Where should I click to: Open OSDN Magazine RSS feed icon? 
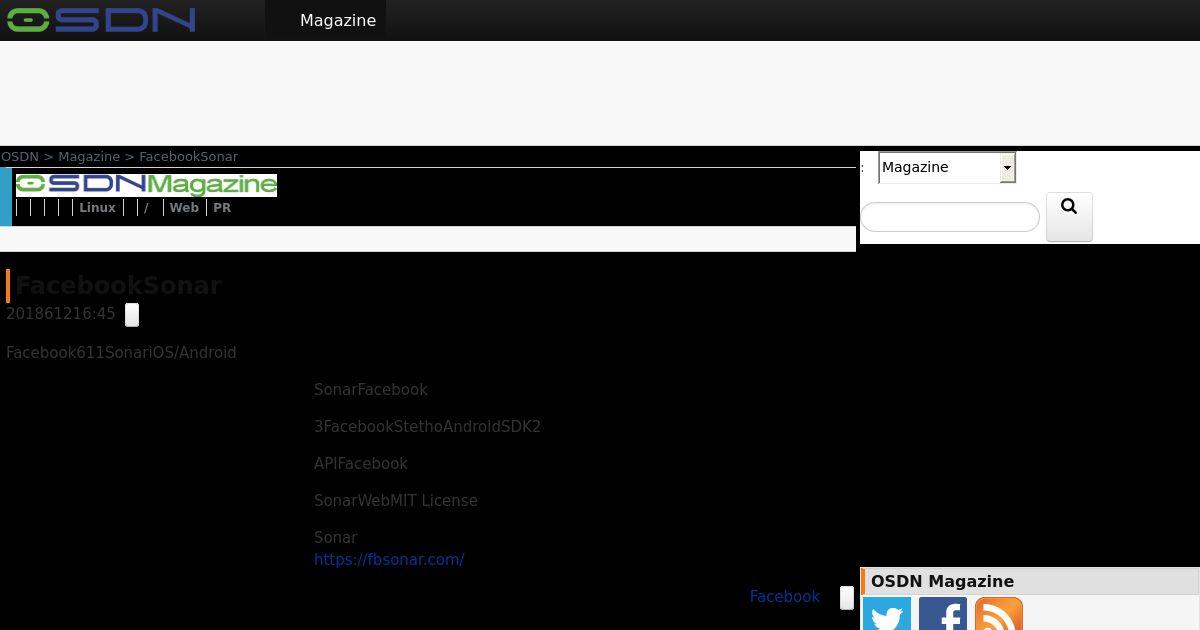[999, 615]
